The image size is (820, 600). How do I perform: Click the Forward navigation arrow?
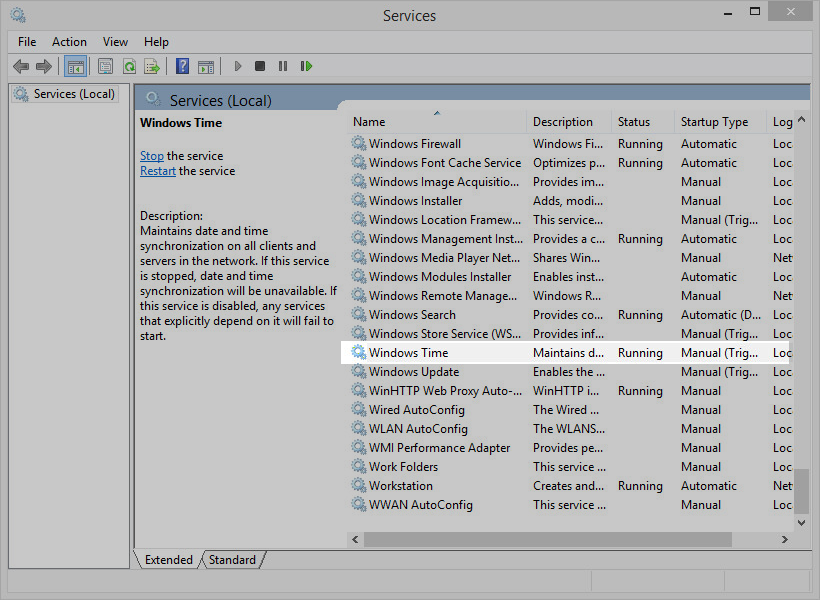(45, 66)
